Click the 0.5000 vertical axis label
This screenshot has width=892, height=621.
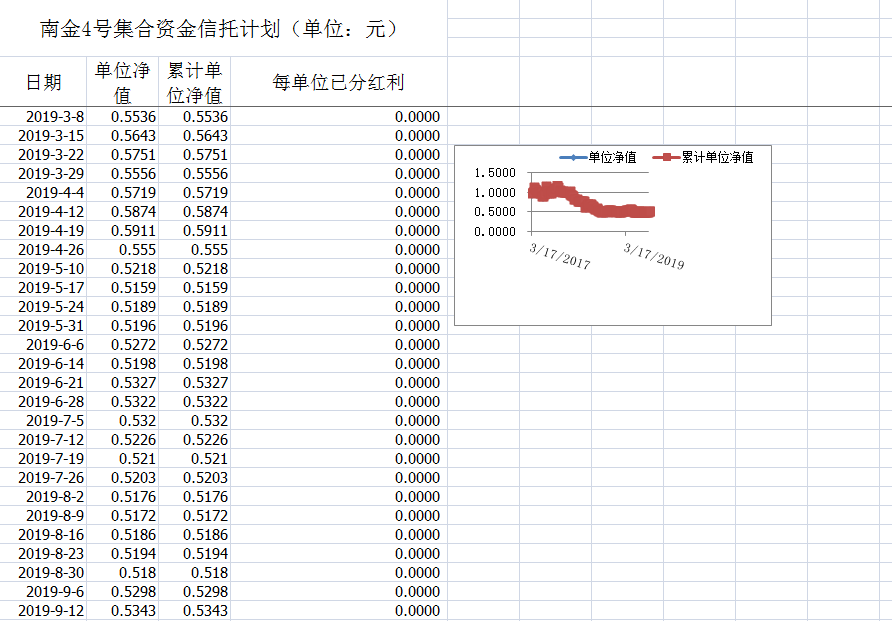(495, 212)
